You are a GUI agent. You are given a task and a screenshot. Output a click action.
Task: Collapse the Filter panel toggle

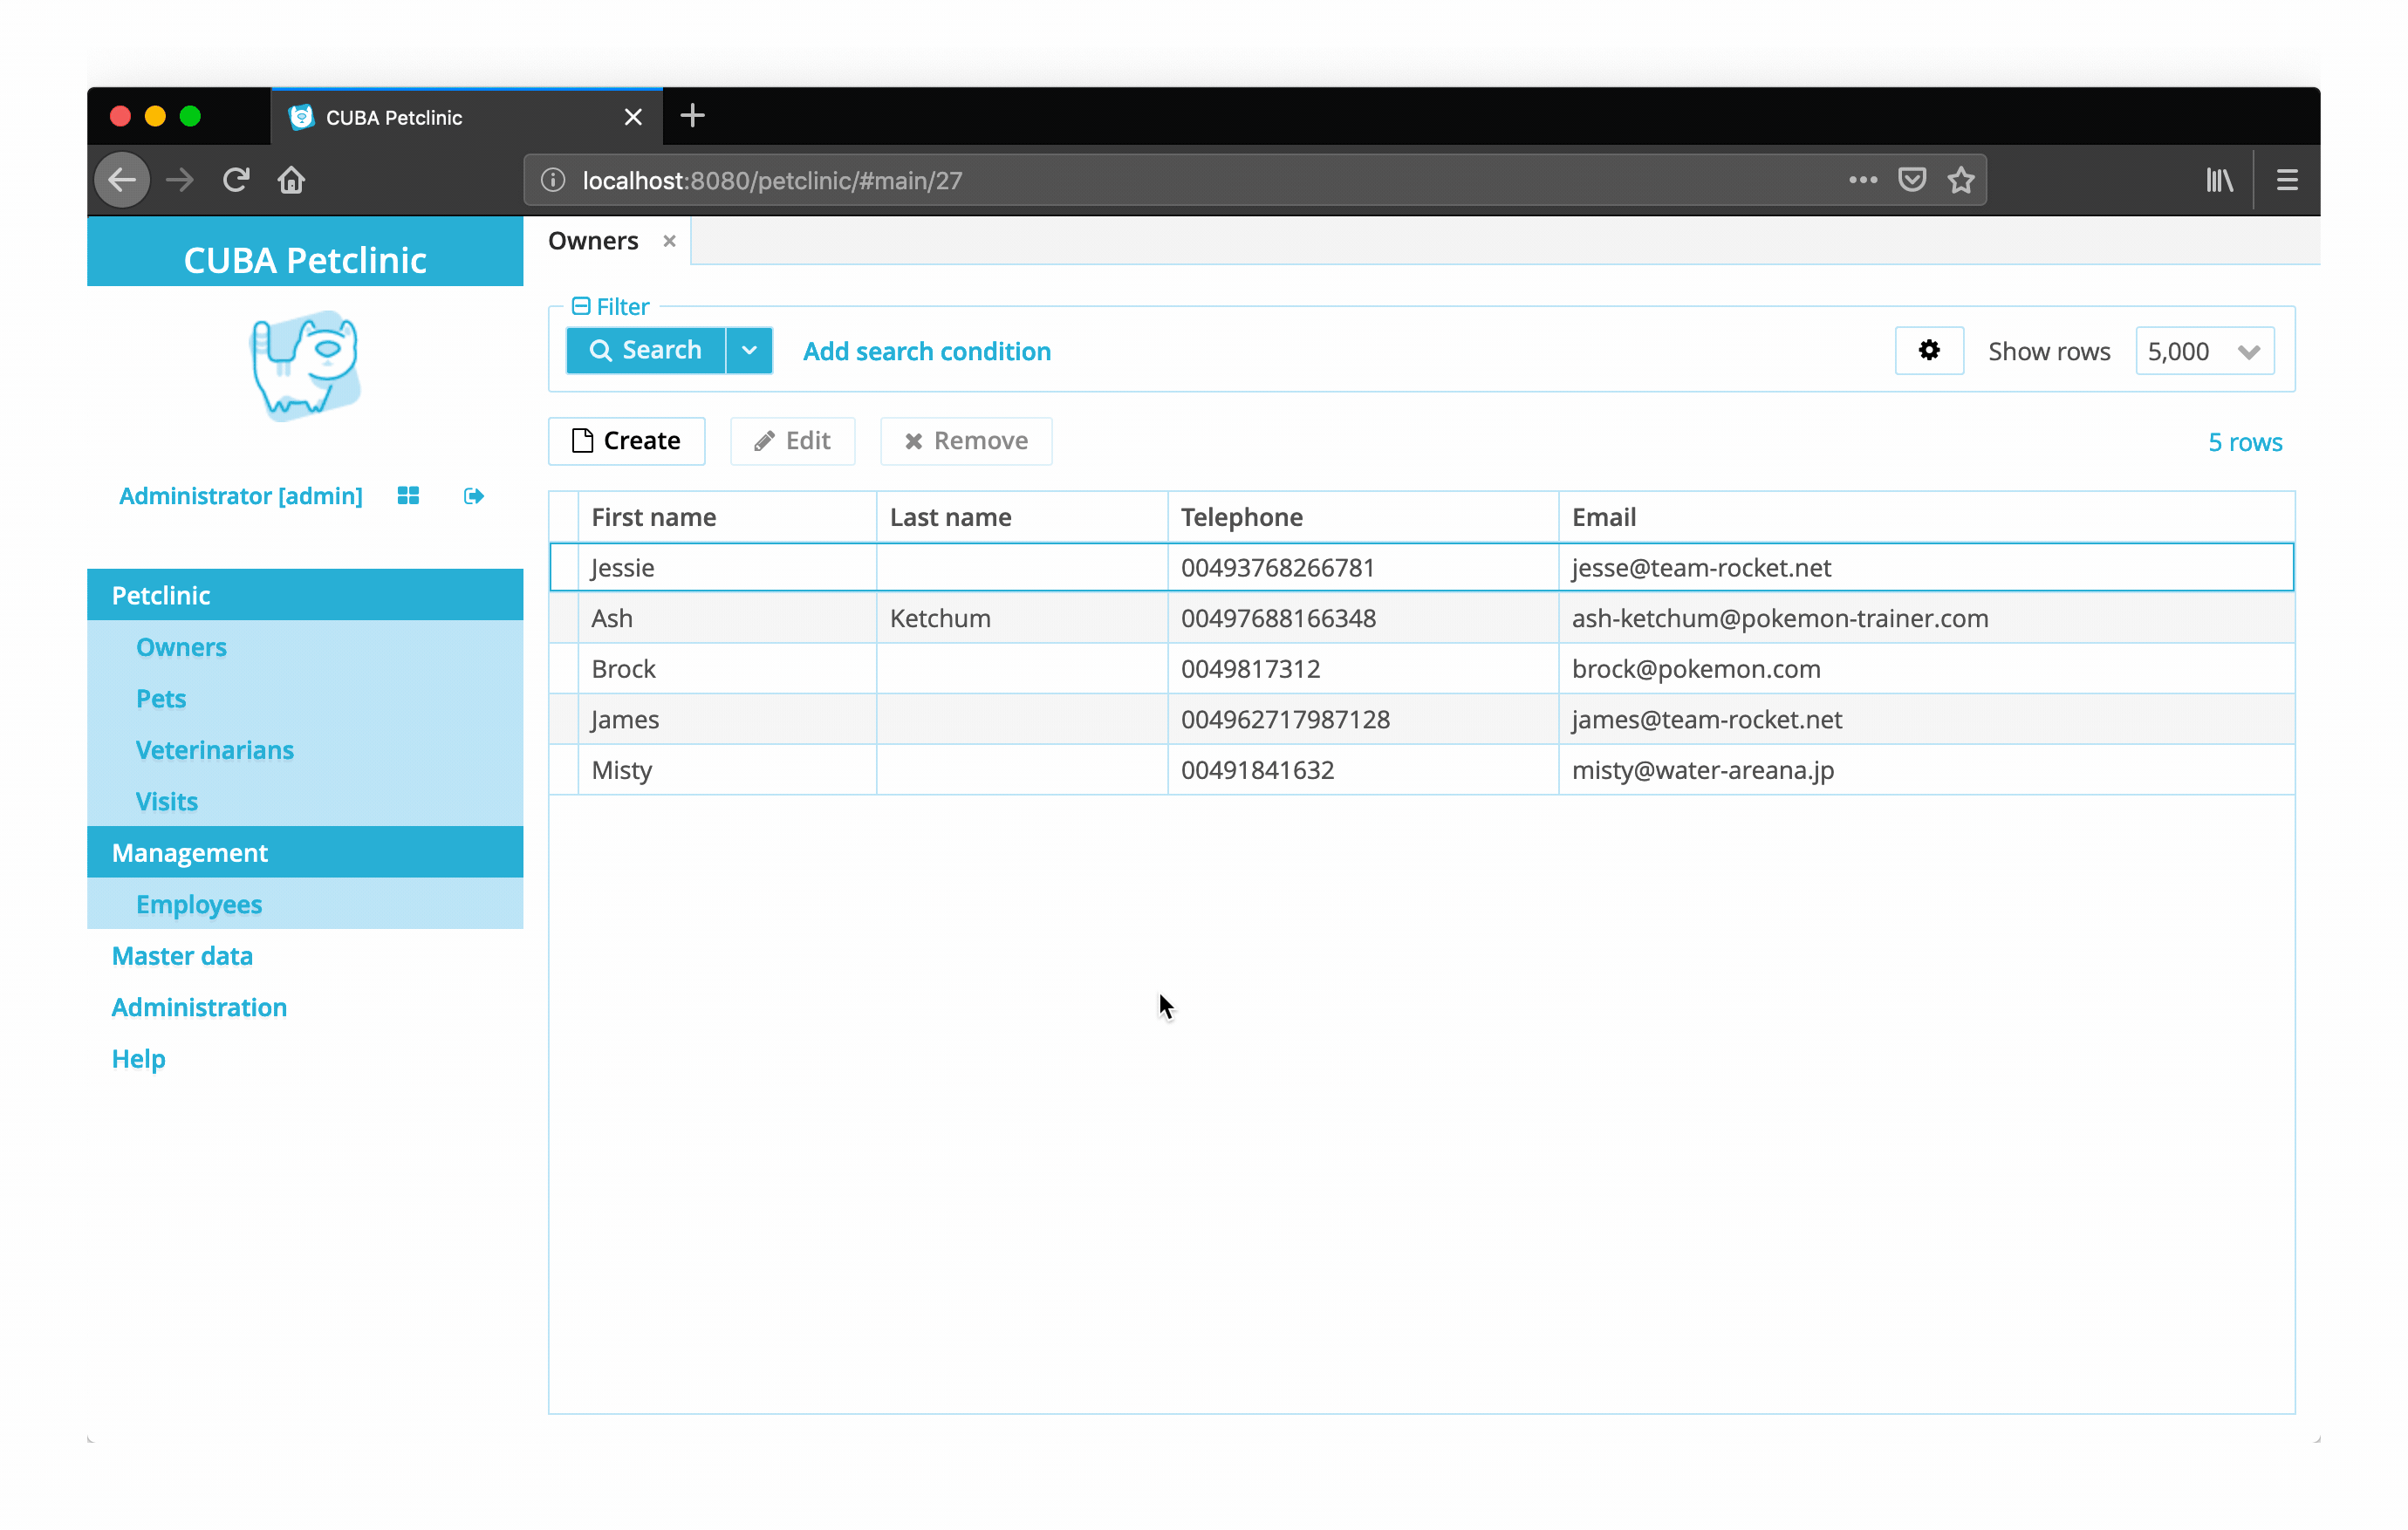(x=581, y=306)
